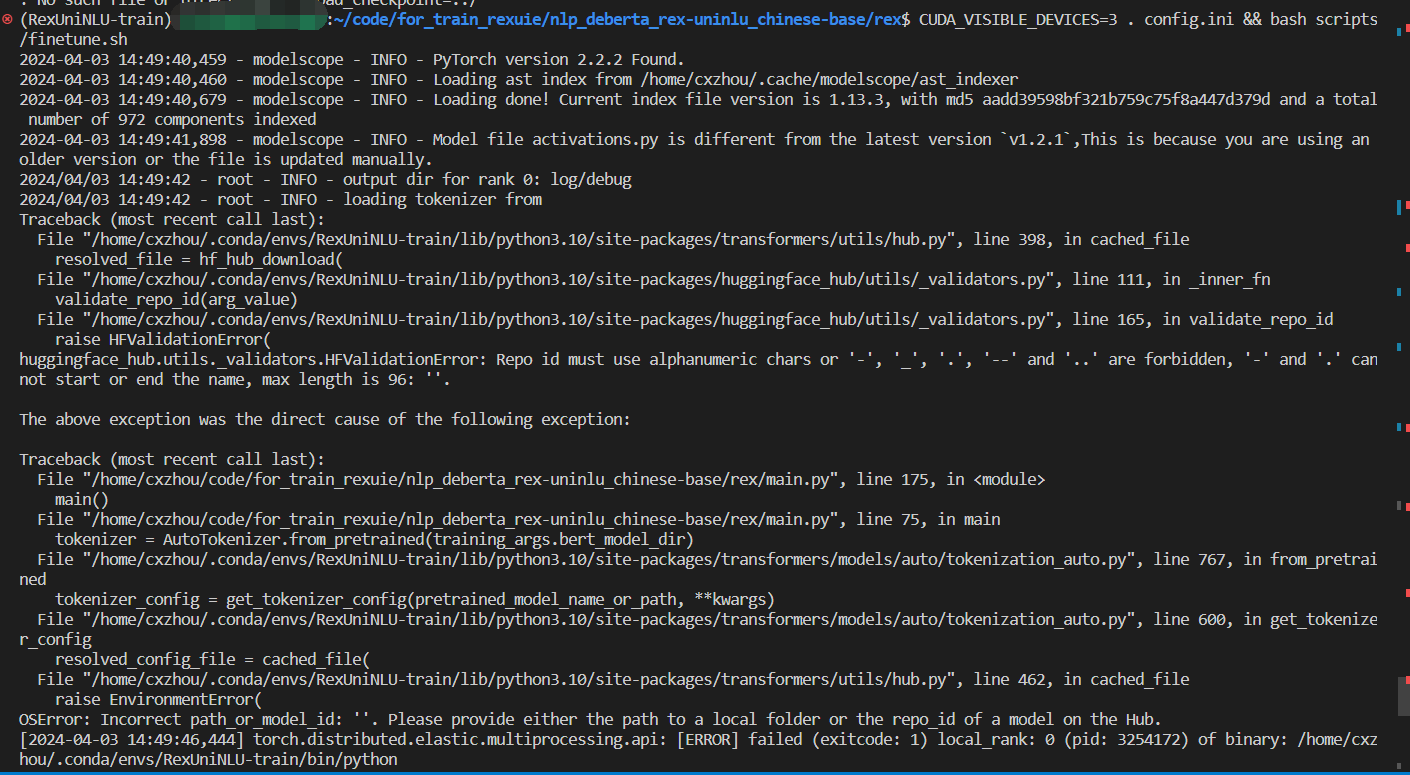Click config.ini in the command line
The width and height of the screenshot is (1410, 775).
pyautogui.click(x=1190, y=20)
